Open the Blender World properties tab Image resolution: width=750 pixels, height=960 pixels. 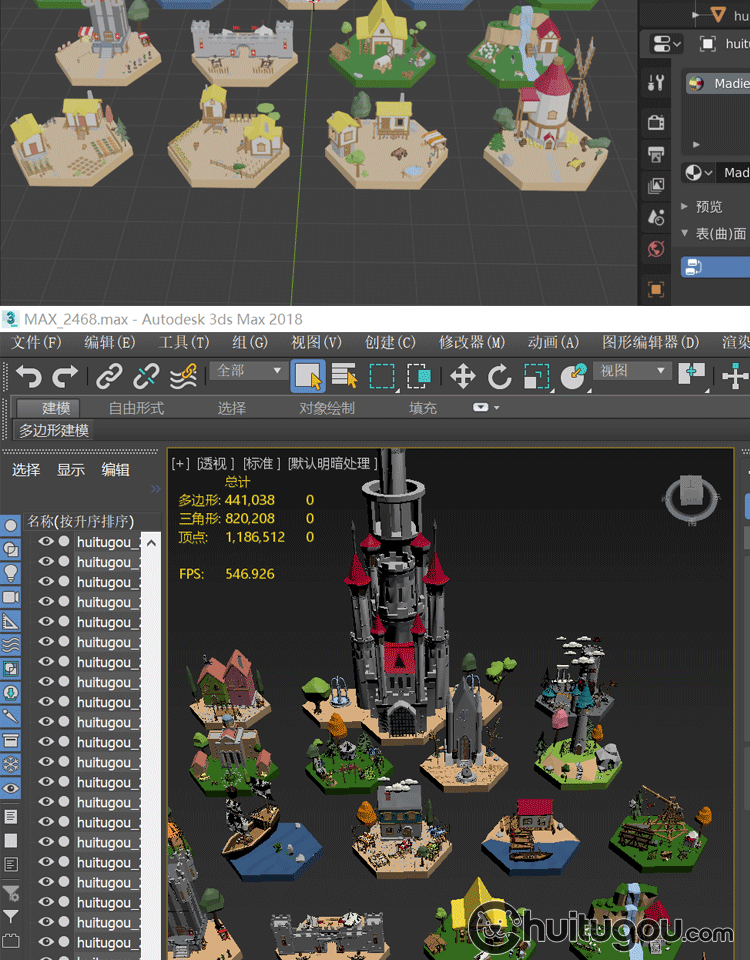click(x=656, y=249)
